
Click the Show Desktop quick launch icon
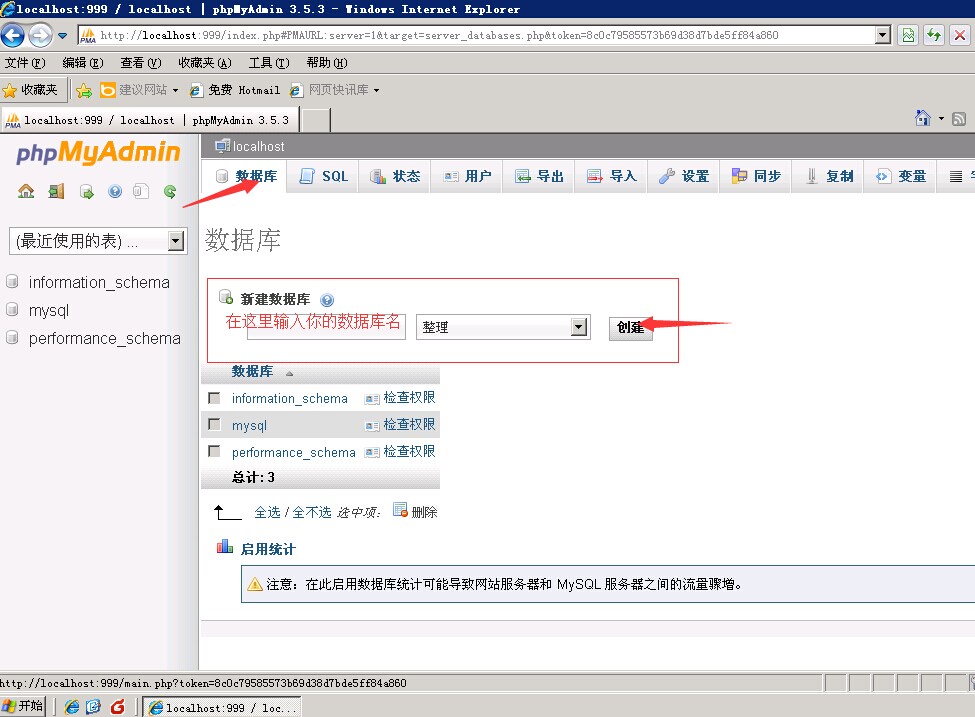94,706
